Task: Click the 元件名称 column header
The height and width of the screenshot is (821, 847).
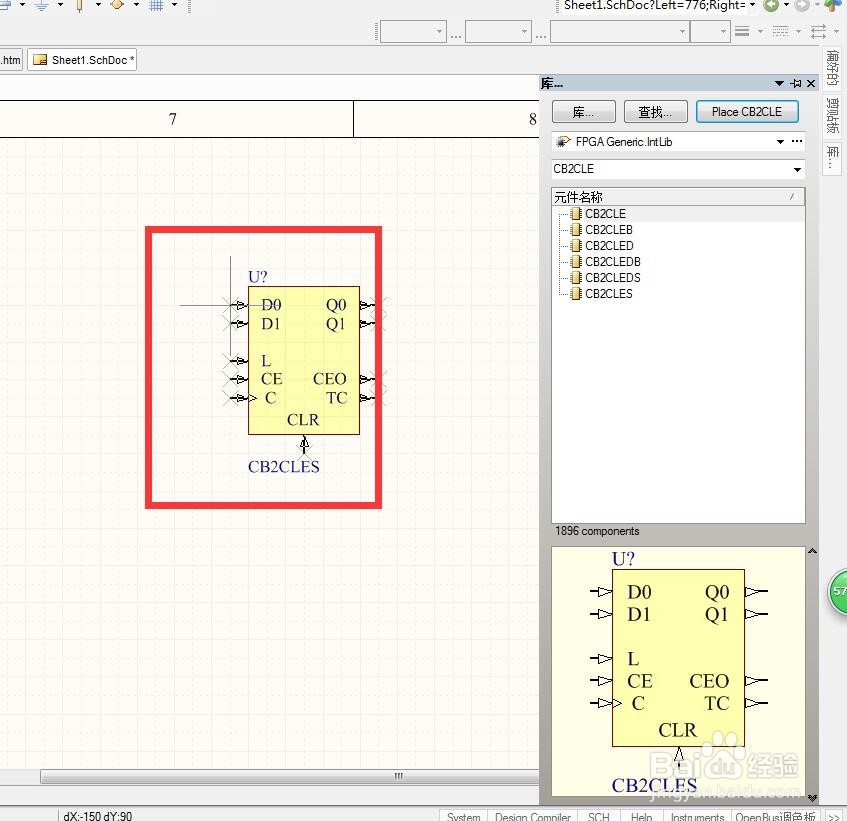Action: (x=678, y=197)
